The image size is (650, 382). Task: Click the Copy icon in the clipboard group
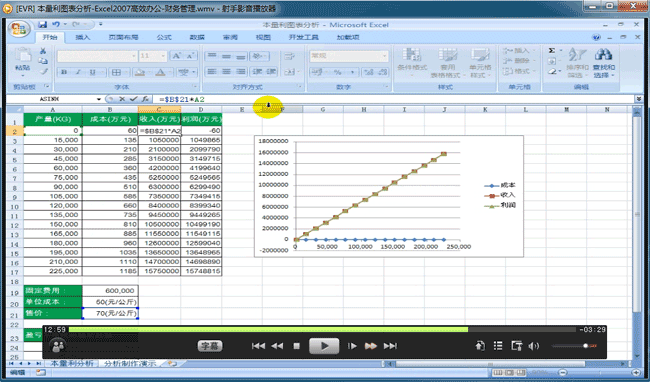point(43,61)
